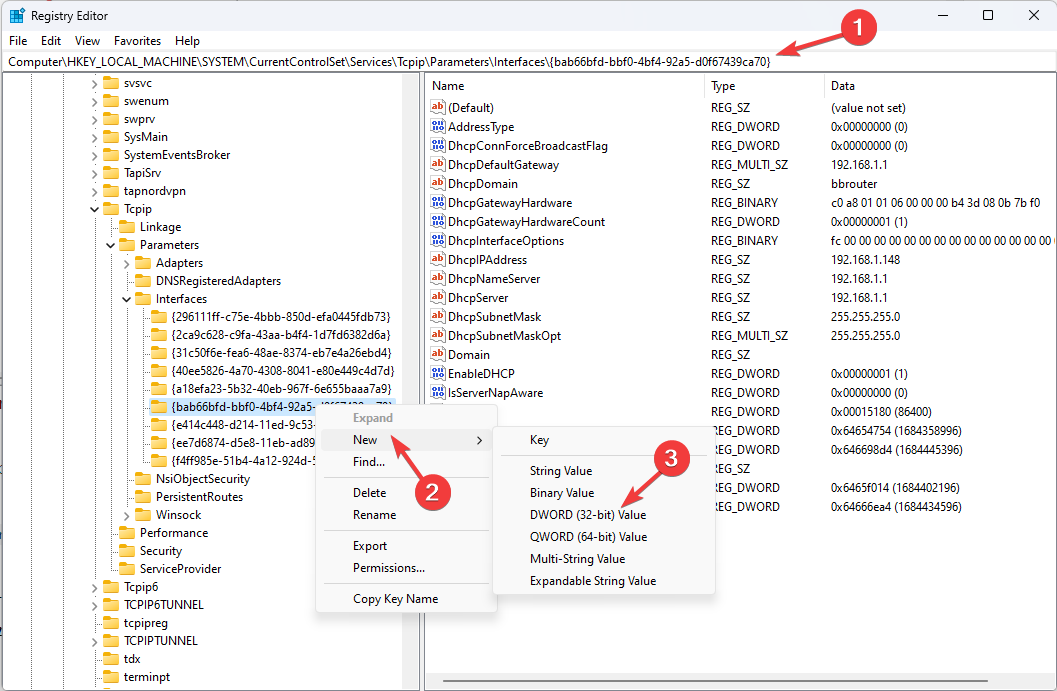1057x691 pixels.
Task: Click the EnableDHCP DWORD icon
Action: [437, 373]
